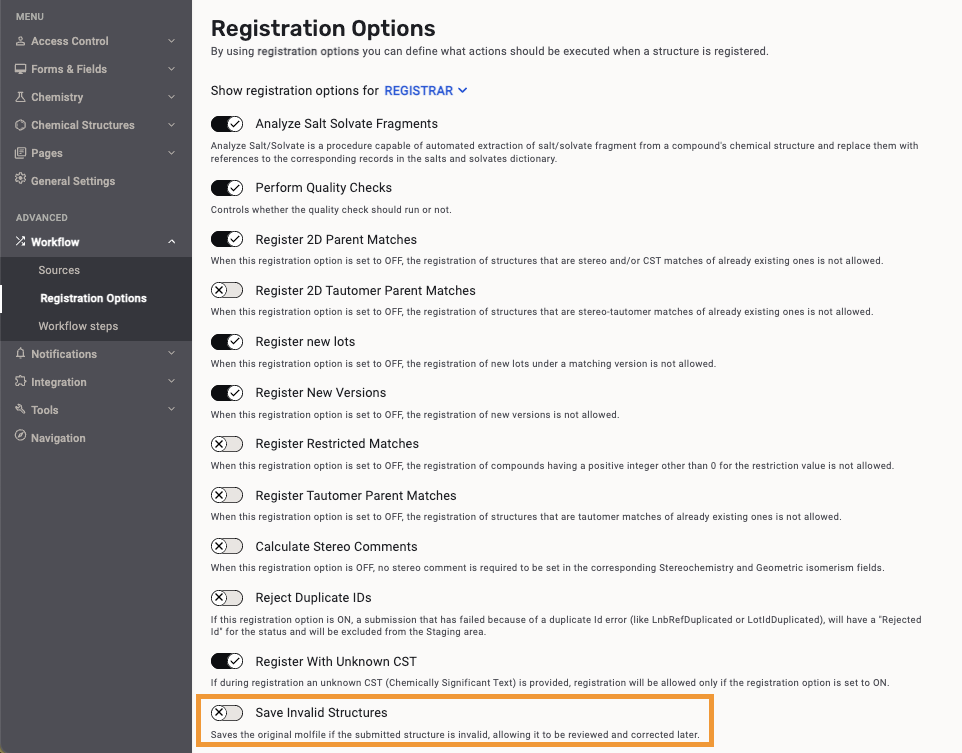
Task: Enable Save Invalid Structures toggle
Action: point(227,713)
